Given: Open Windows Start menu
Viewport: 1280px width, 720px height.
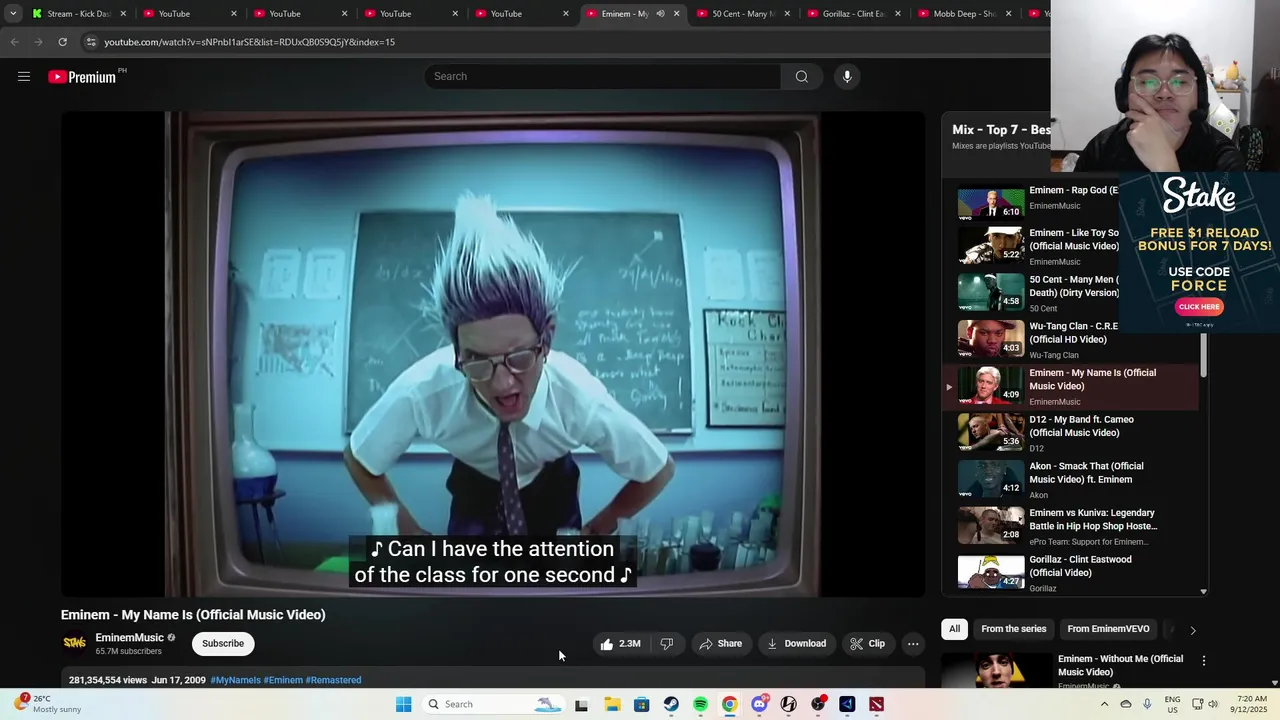Looking at the screenshot, I should click(x=403, y=704).
